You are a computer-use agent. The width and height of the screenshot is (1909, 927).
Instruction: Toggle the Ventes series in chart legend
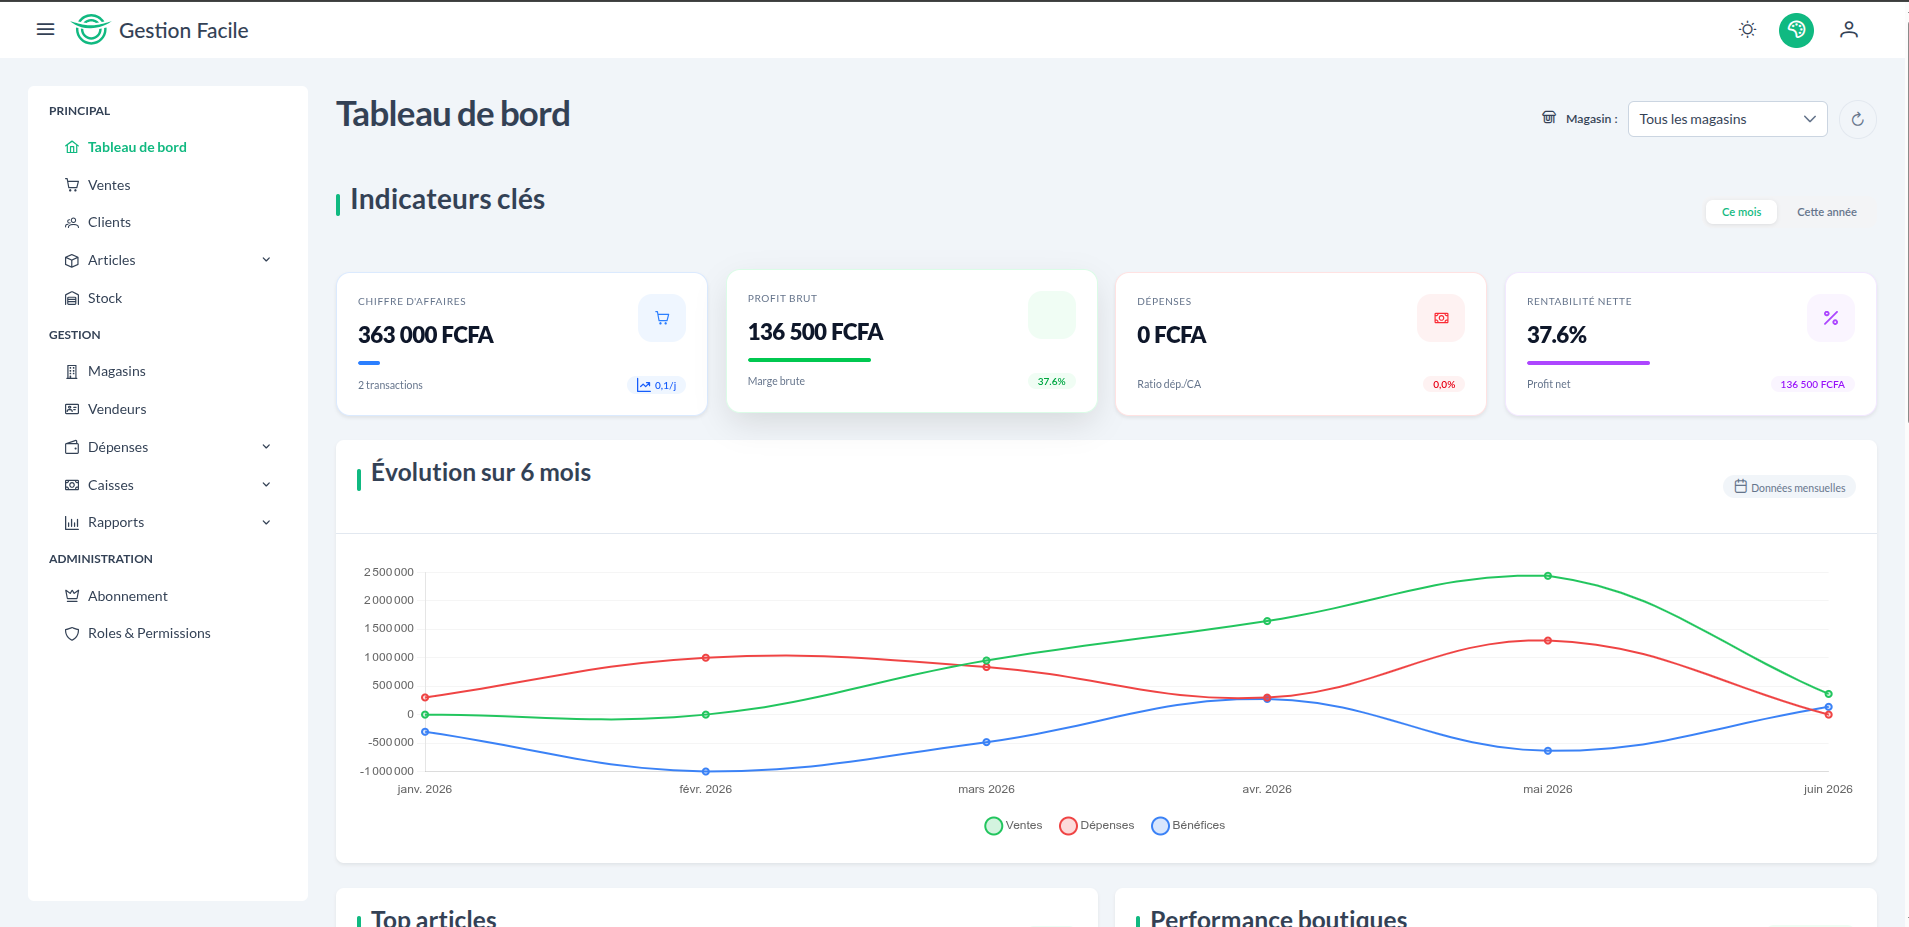(x=1013, y=826)
